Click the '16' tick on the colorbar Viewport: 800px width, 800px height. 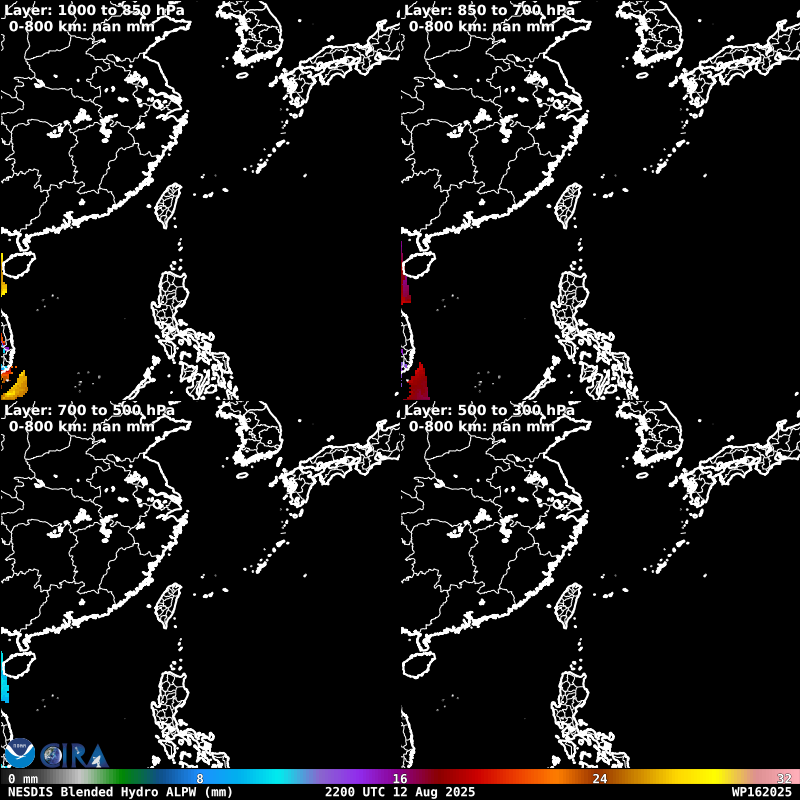(x=400, y=779)
